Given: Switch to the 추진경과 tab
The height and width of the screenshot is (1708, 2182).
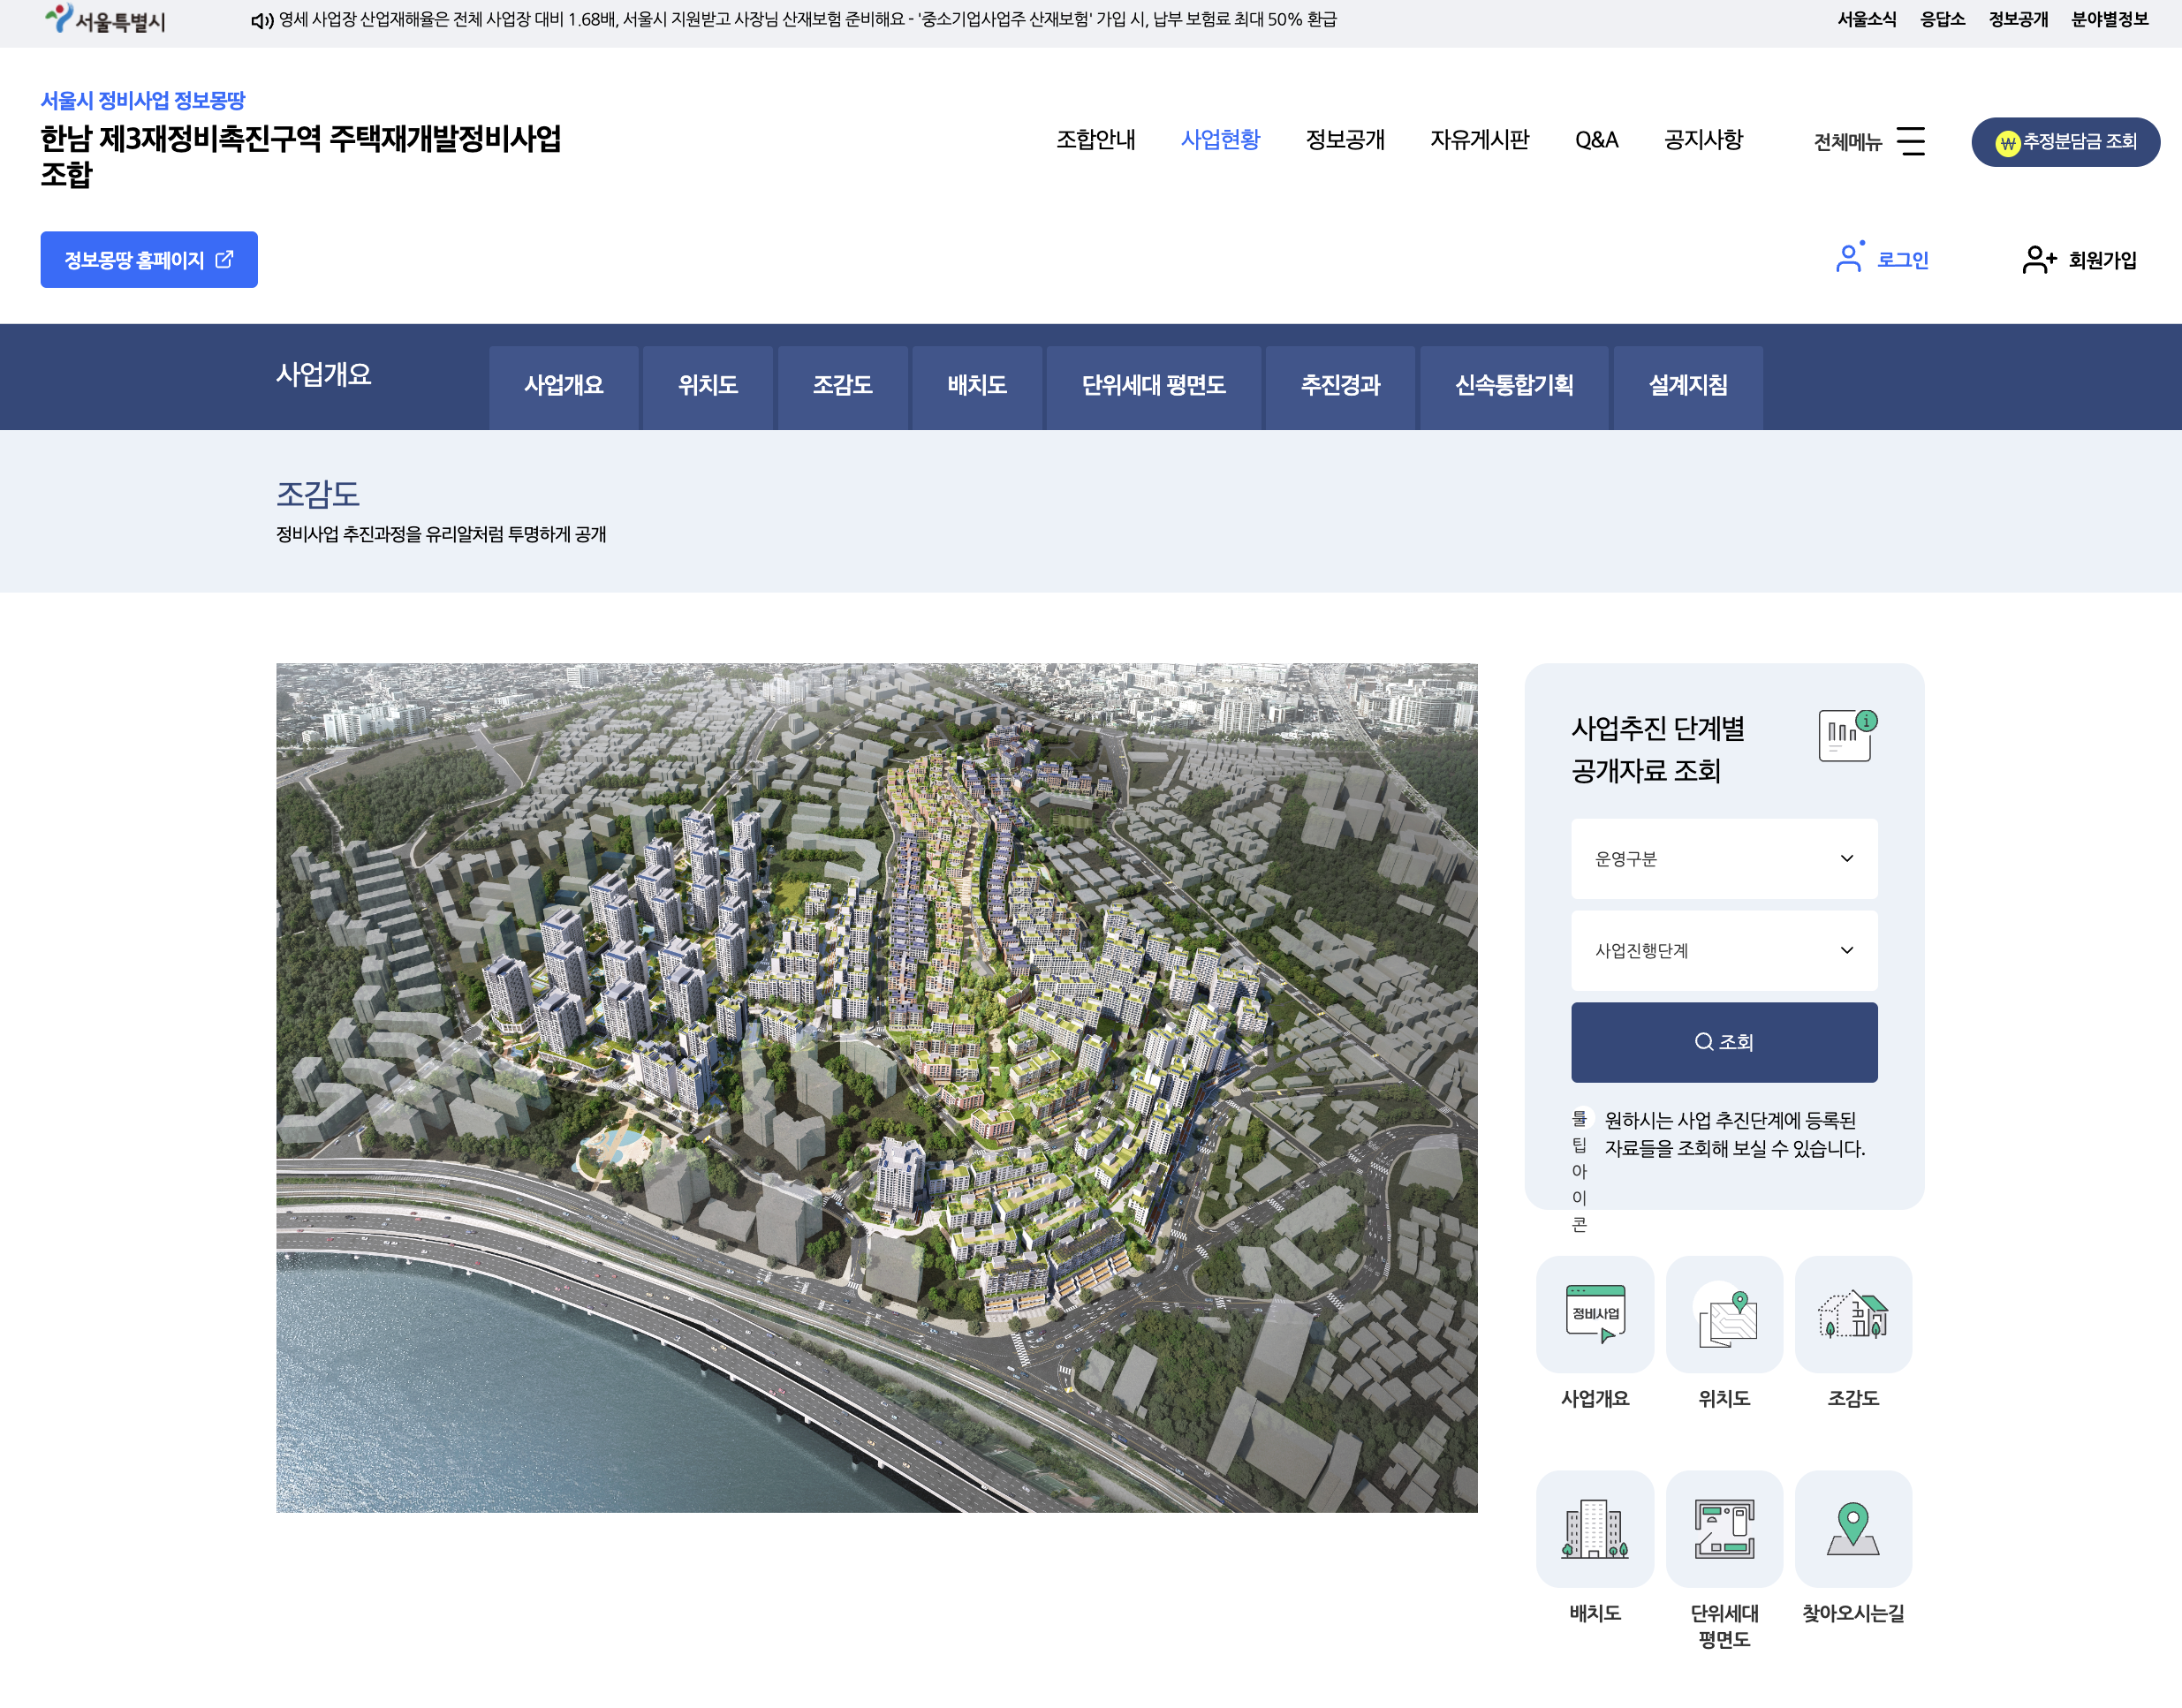Looking at the screenshot, I should 1339,385.
